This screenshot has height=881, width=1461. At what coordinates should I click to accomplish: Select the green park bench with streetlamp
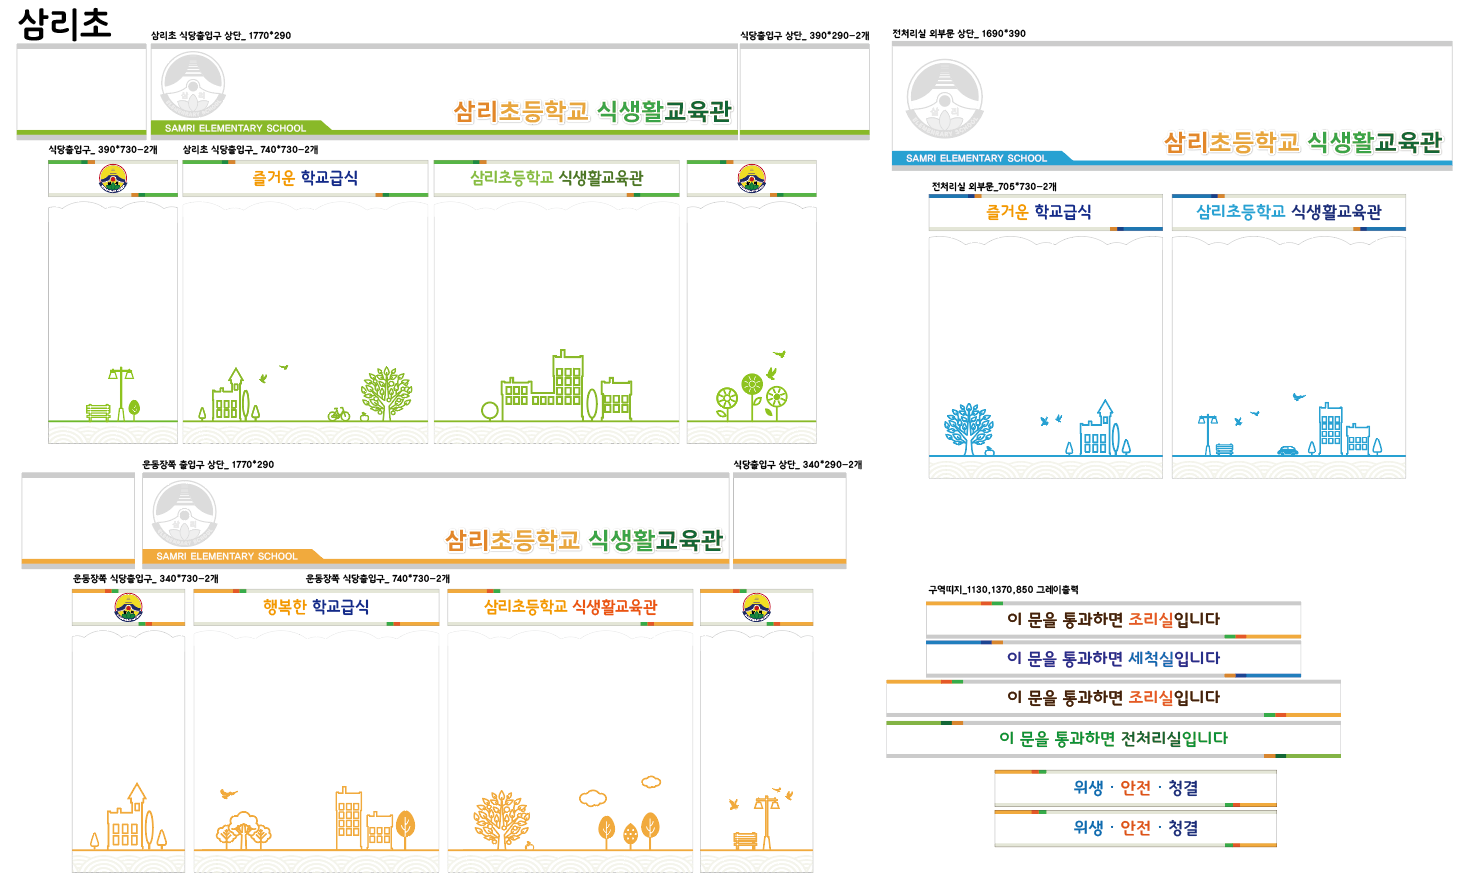(x=112, y=395)
